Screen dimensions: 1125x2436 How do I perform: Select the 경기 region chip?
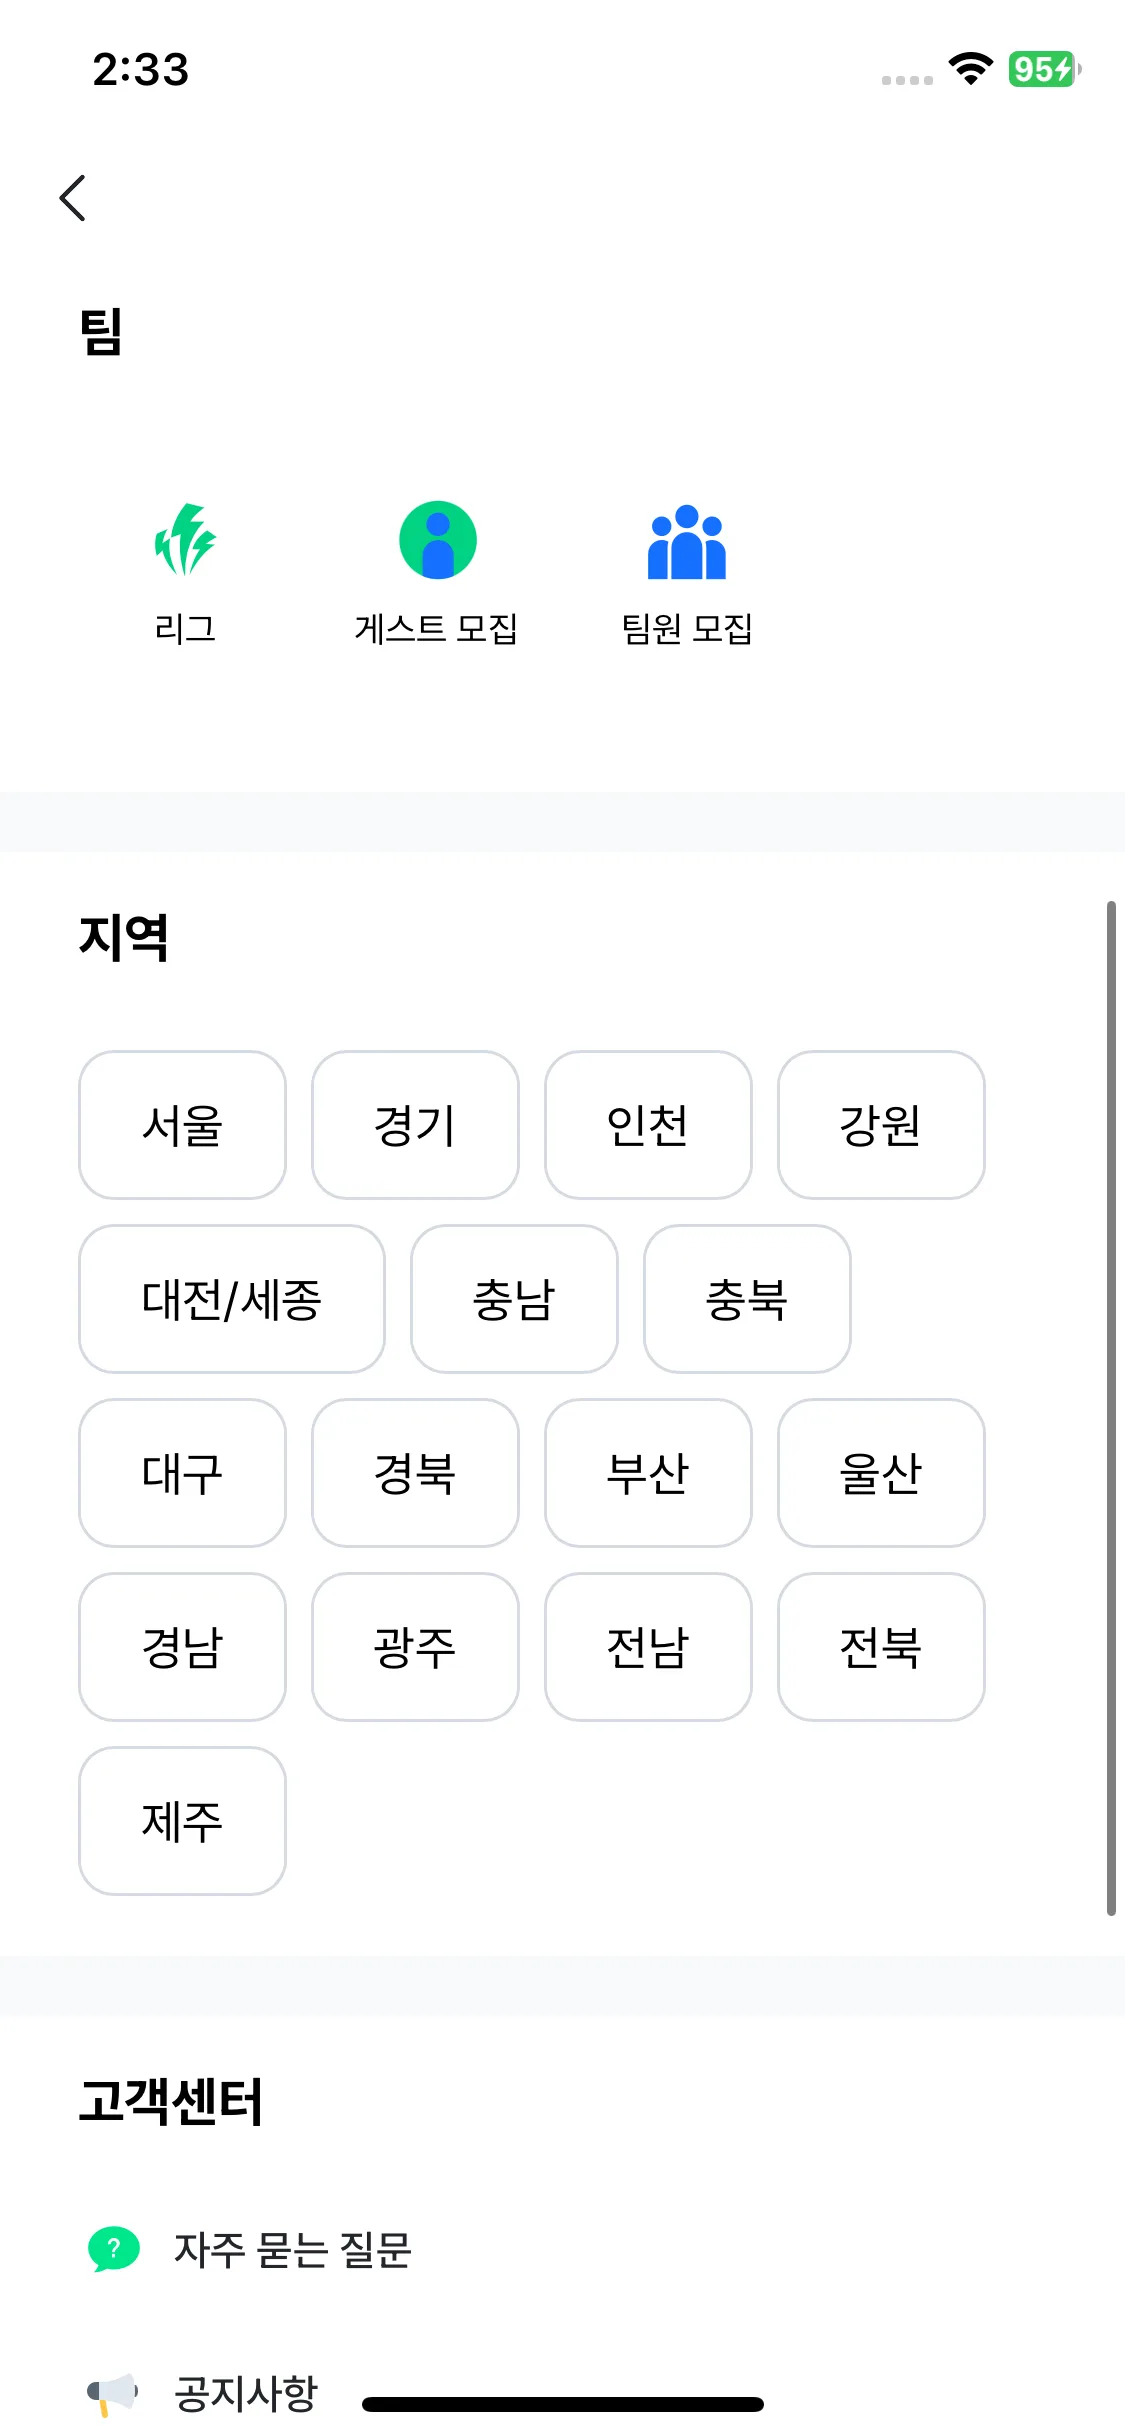tap(415, 1125)
